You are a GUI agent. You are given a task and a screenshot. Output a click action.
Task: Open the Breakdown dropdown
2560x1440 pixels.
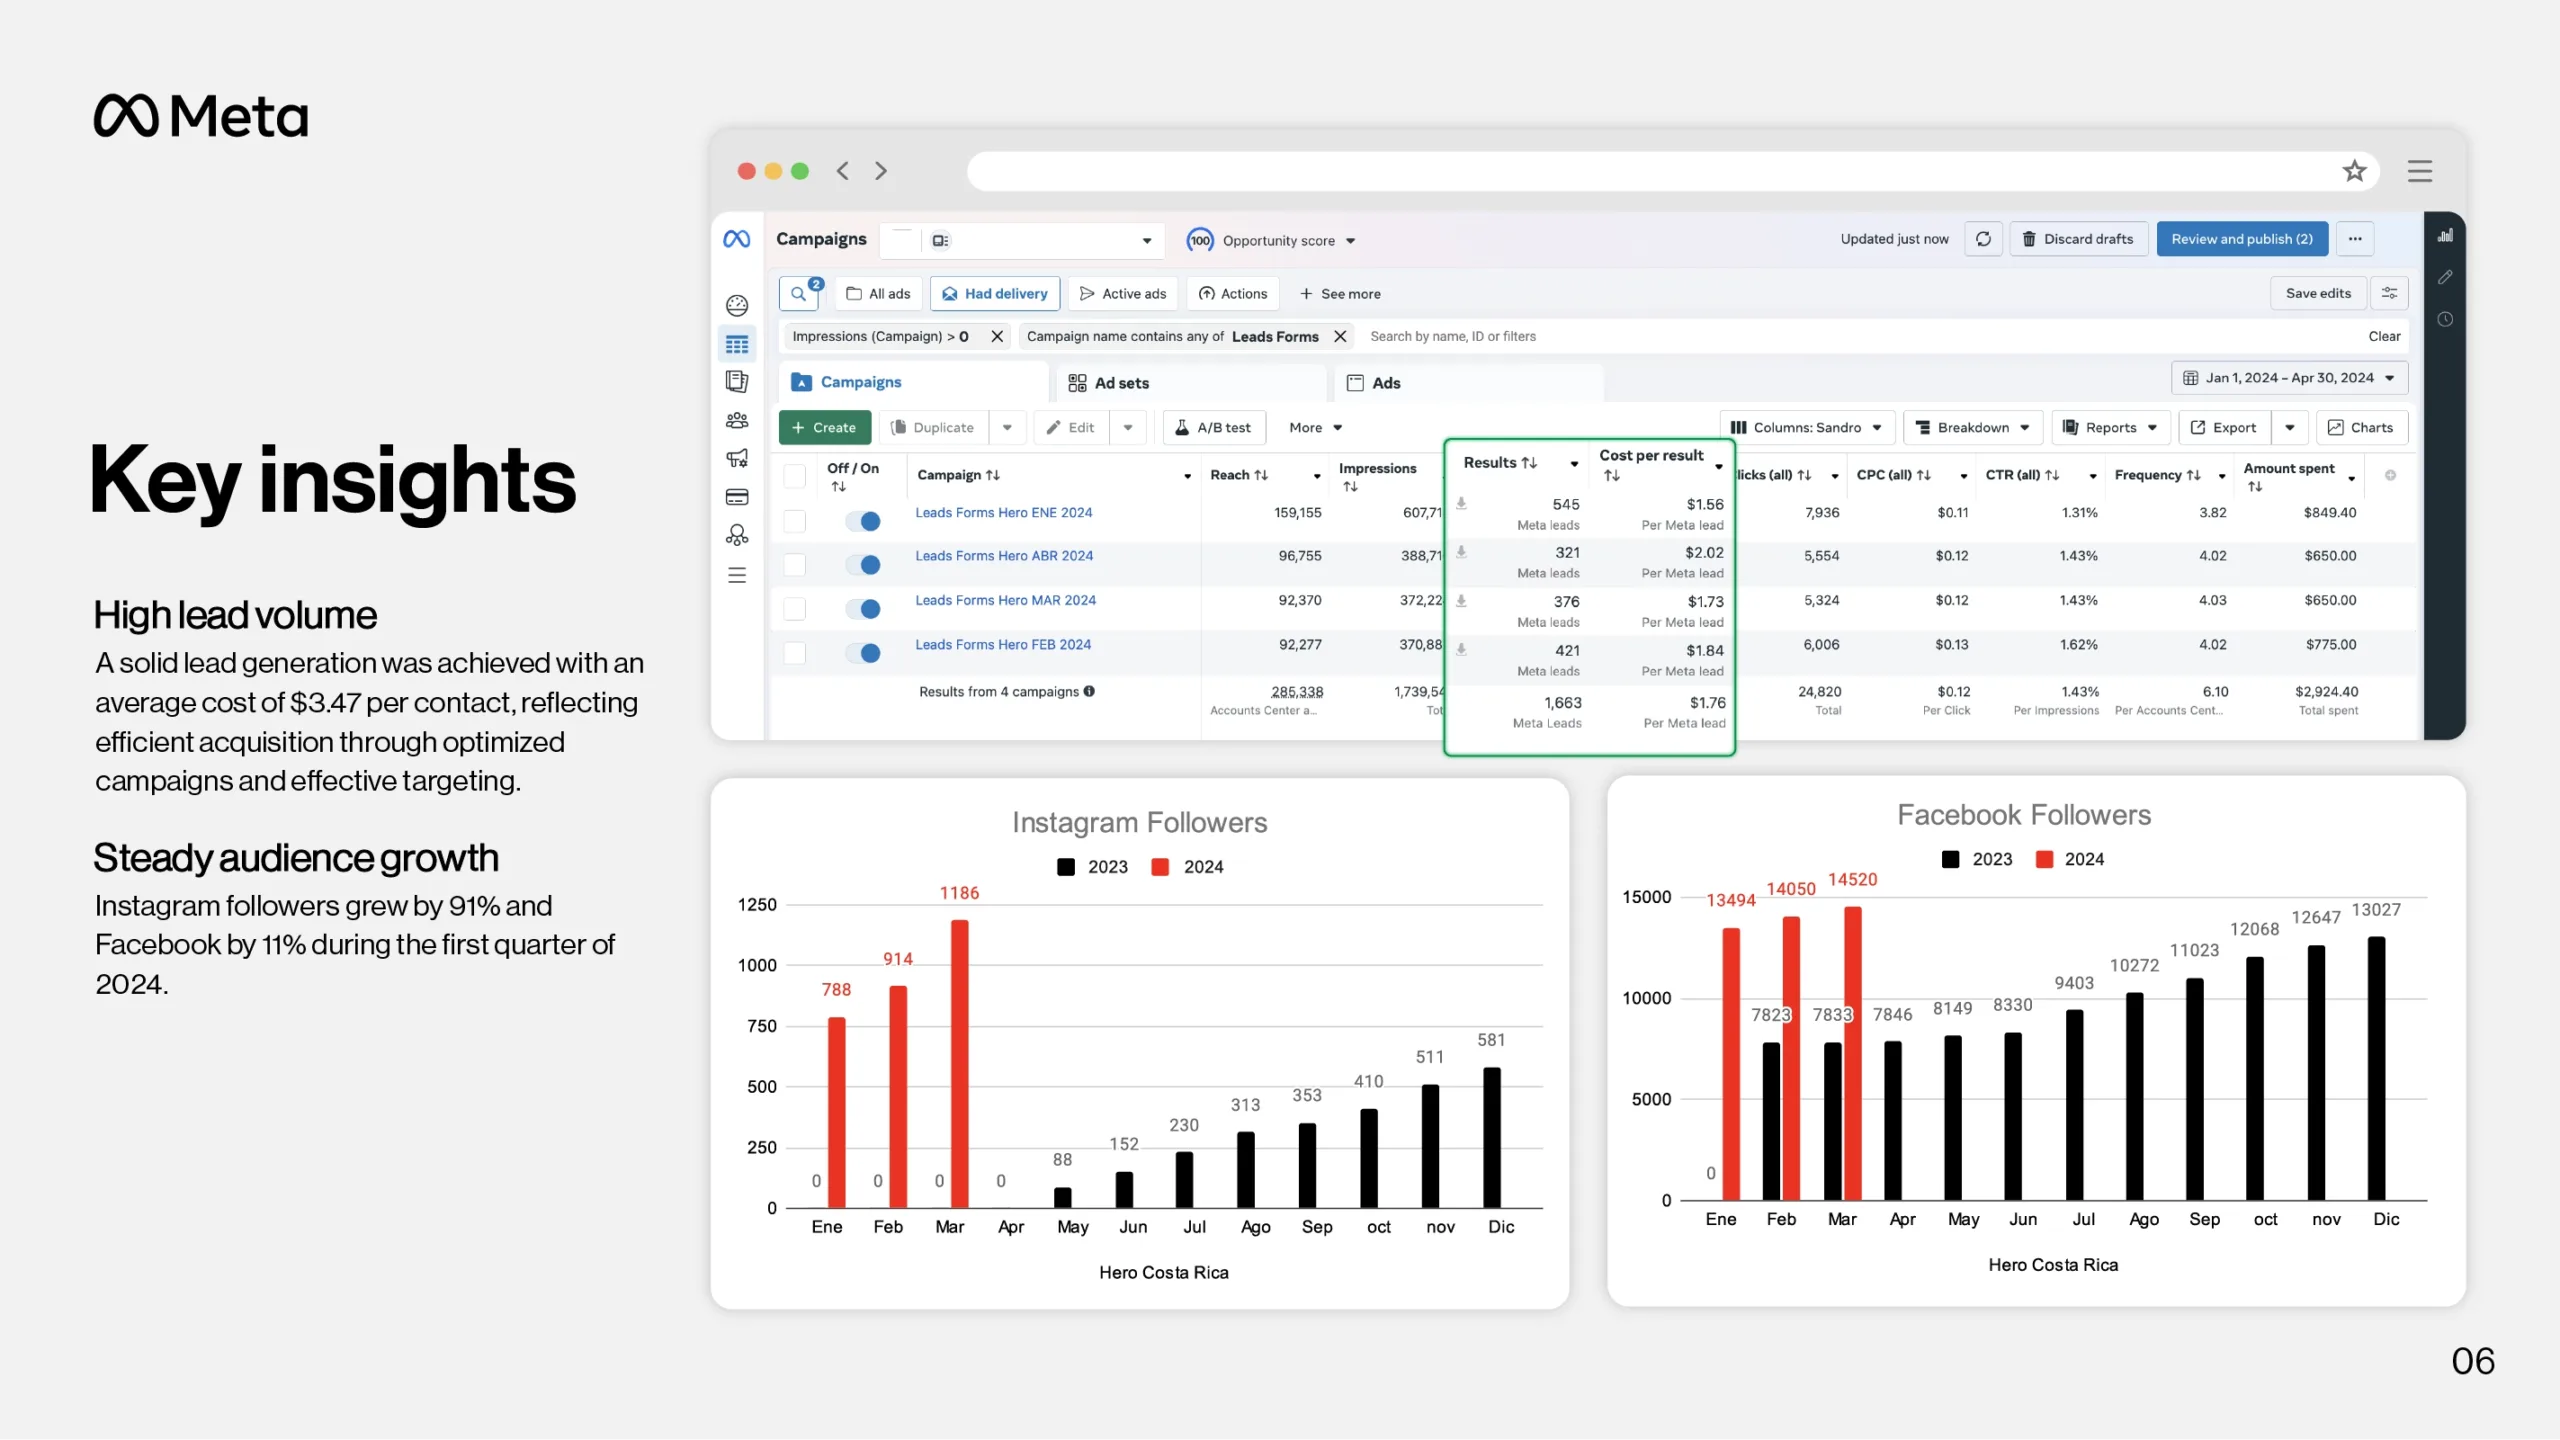pyautogui.click(x=1972, y=428)
